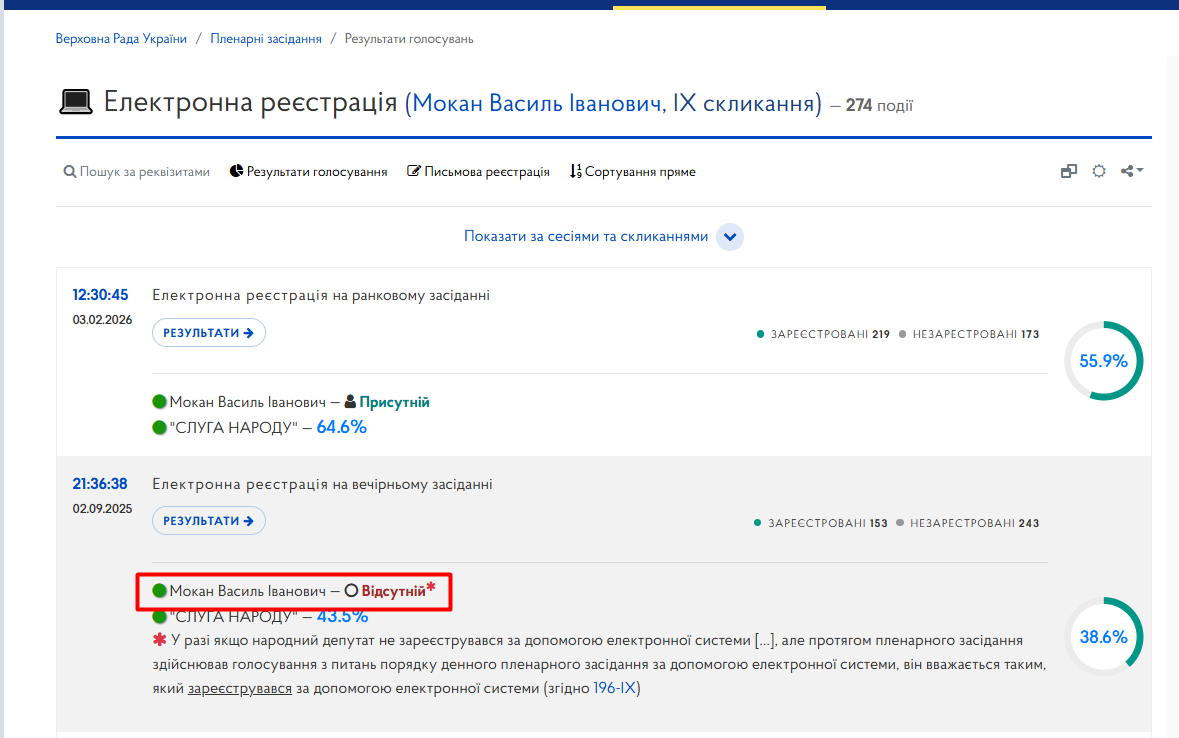This screenshot has height=738, width=1179.
Task: Click НЕЗАРЕЄСТРОВАНІ 173 legend entry
Action: point(969,334)
